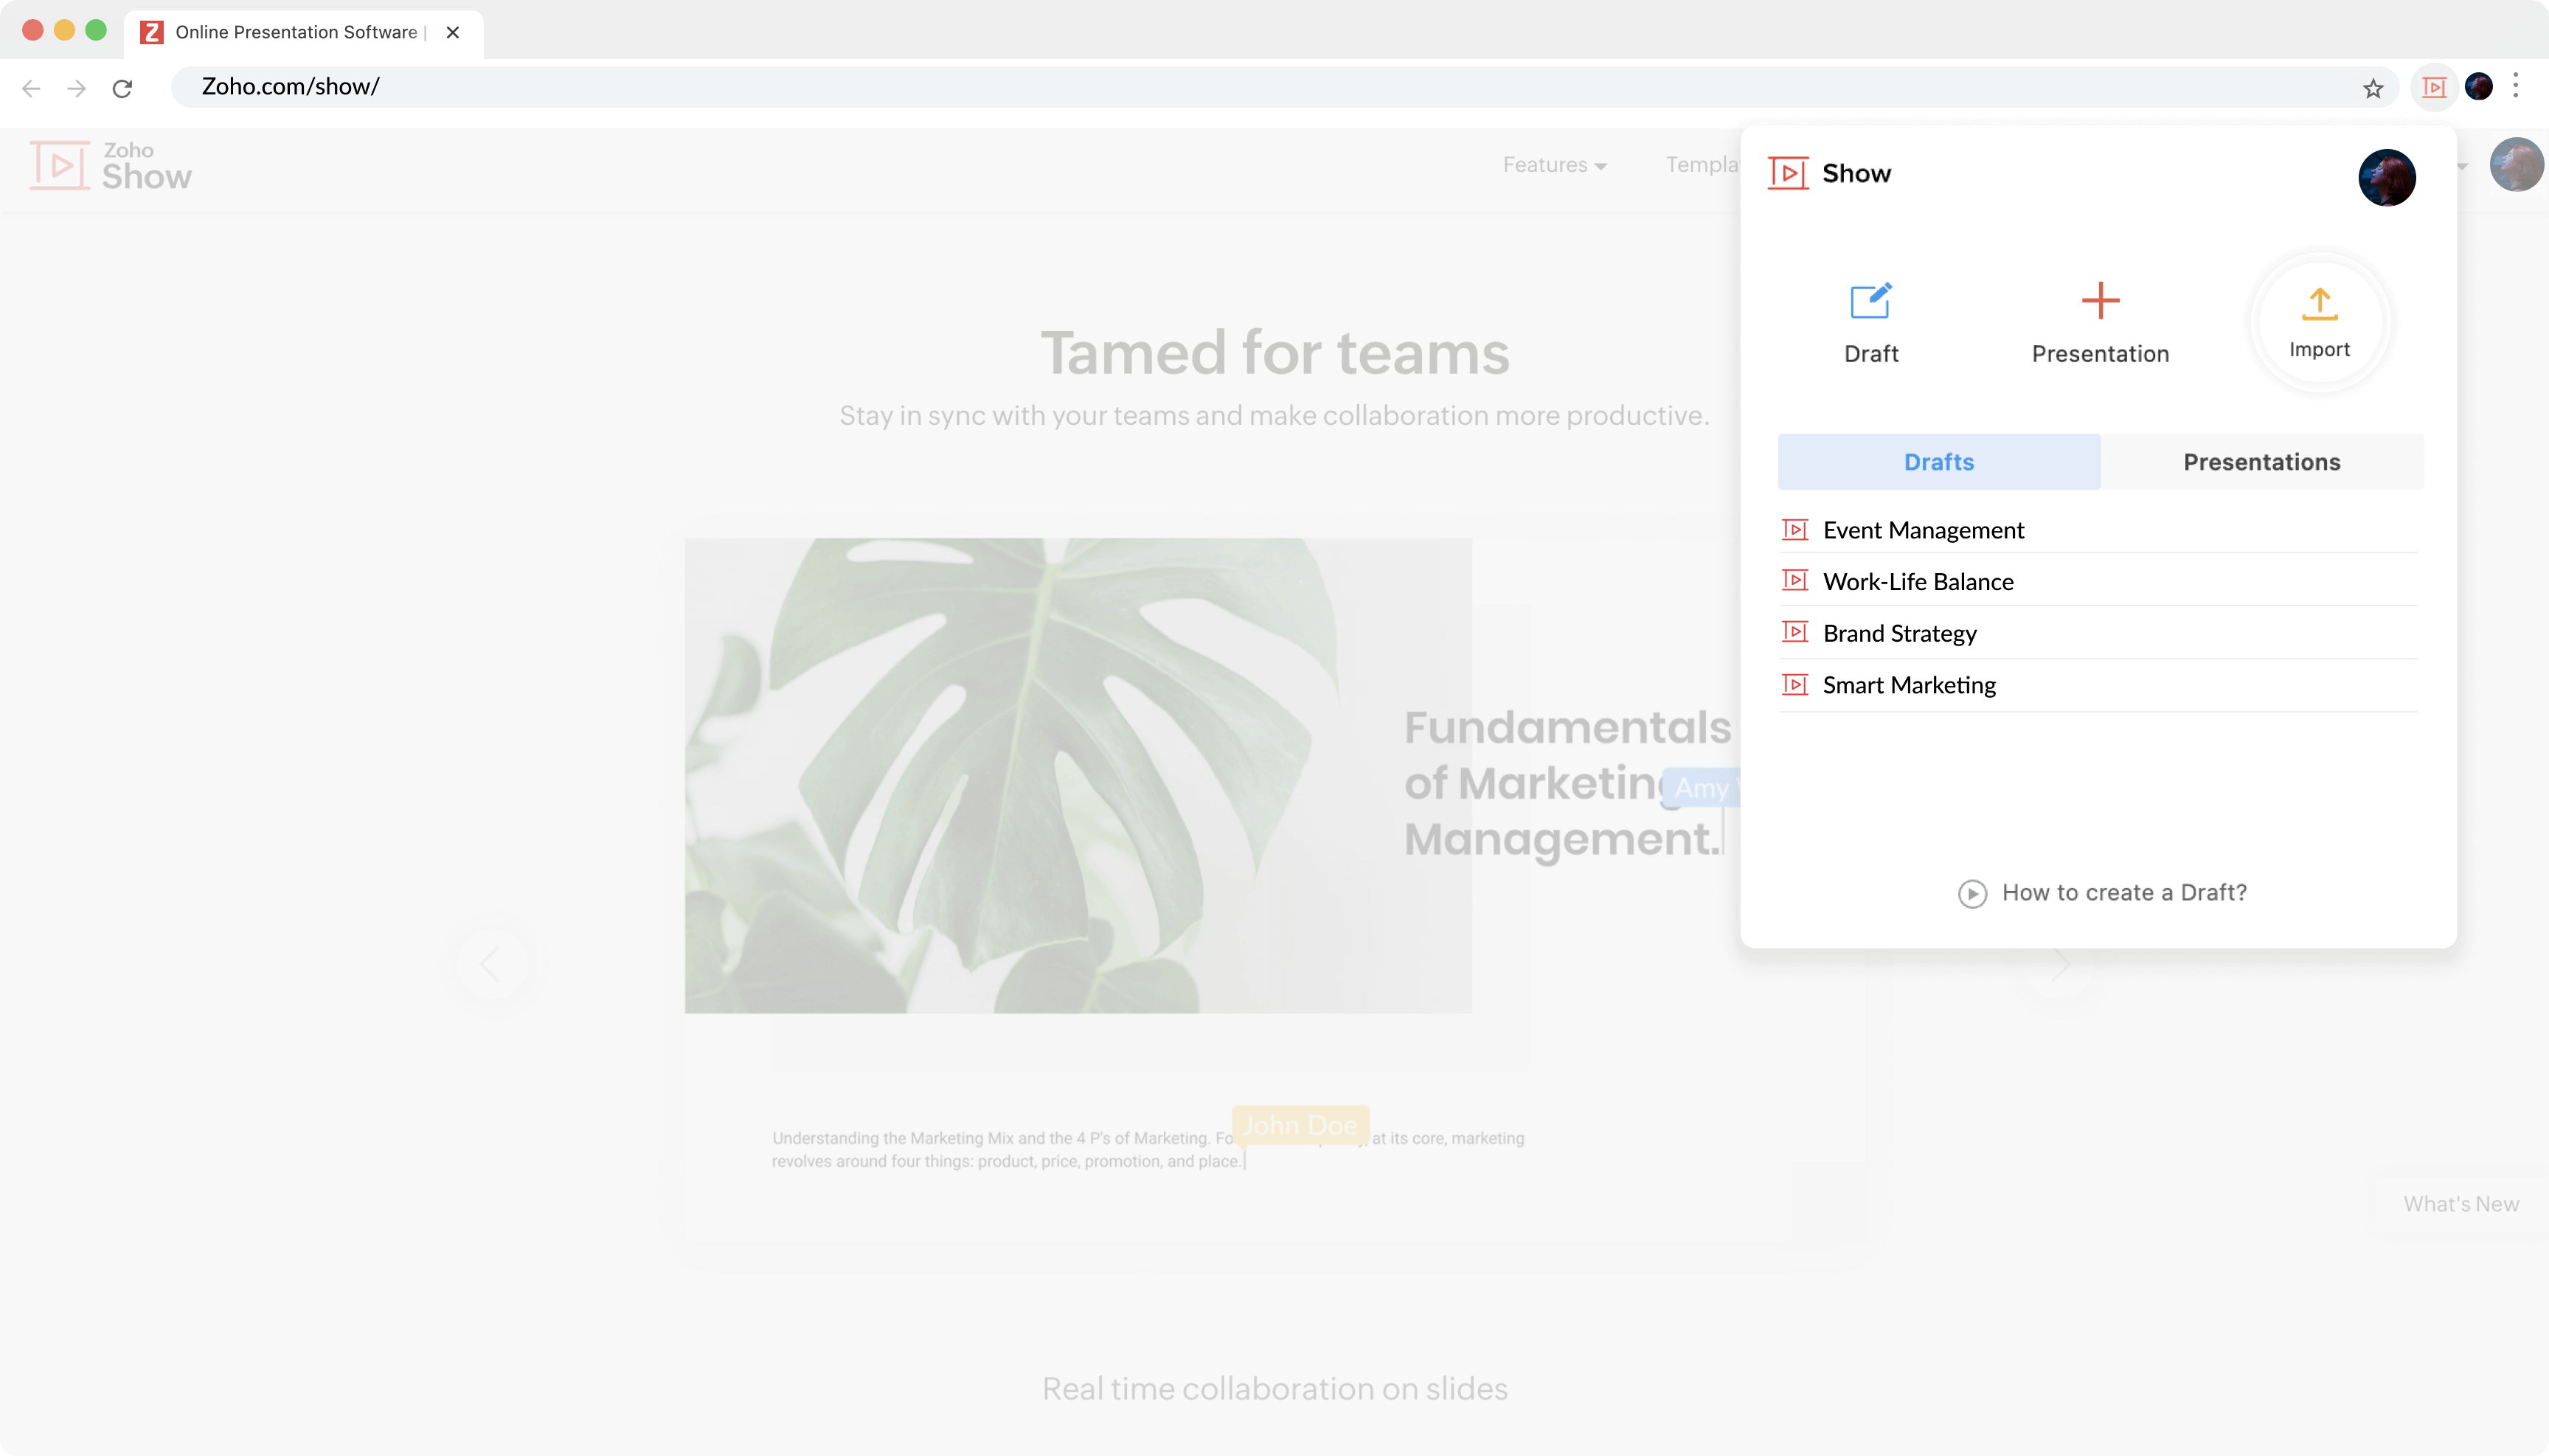The width and height of the screenshot is (2549, 1456).
Task: Click the Zoho Show favicon in tab
Action: [x=156, y=32]
